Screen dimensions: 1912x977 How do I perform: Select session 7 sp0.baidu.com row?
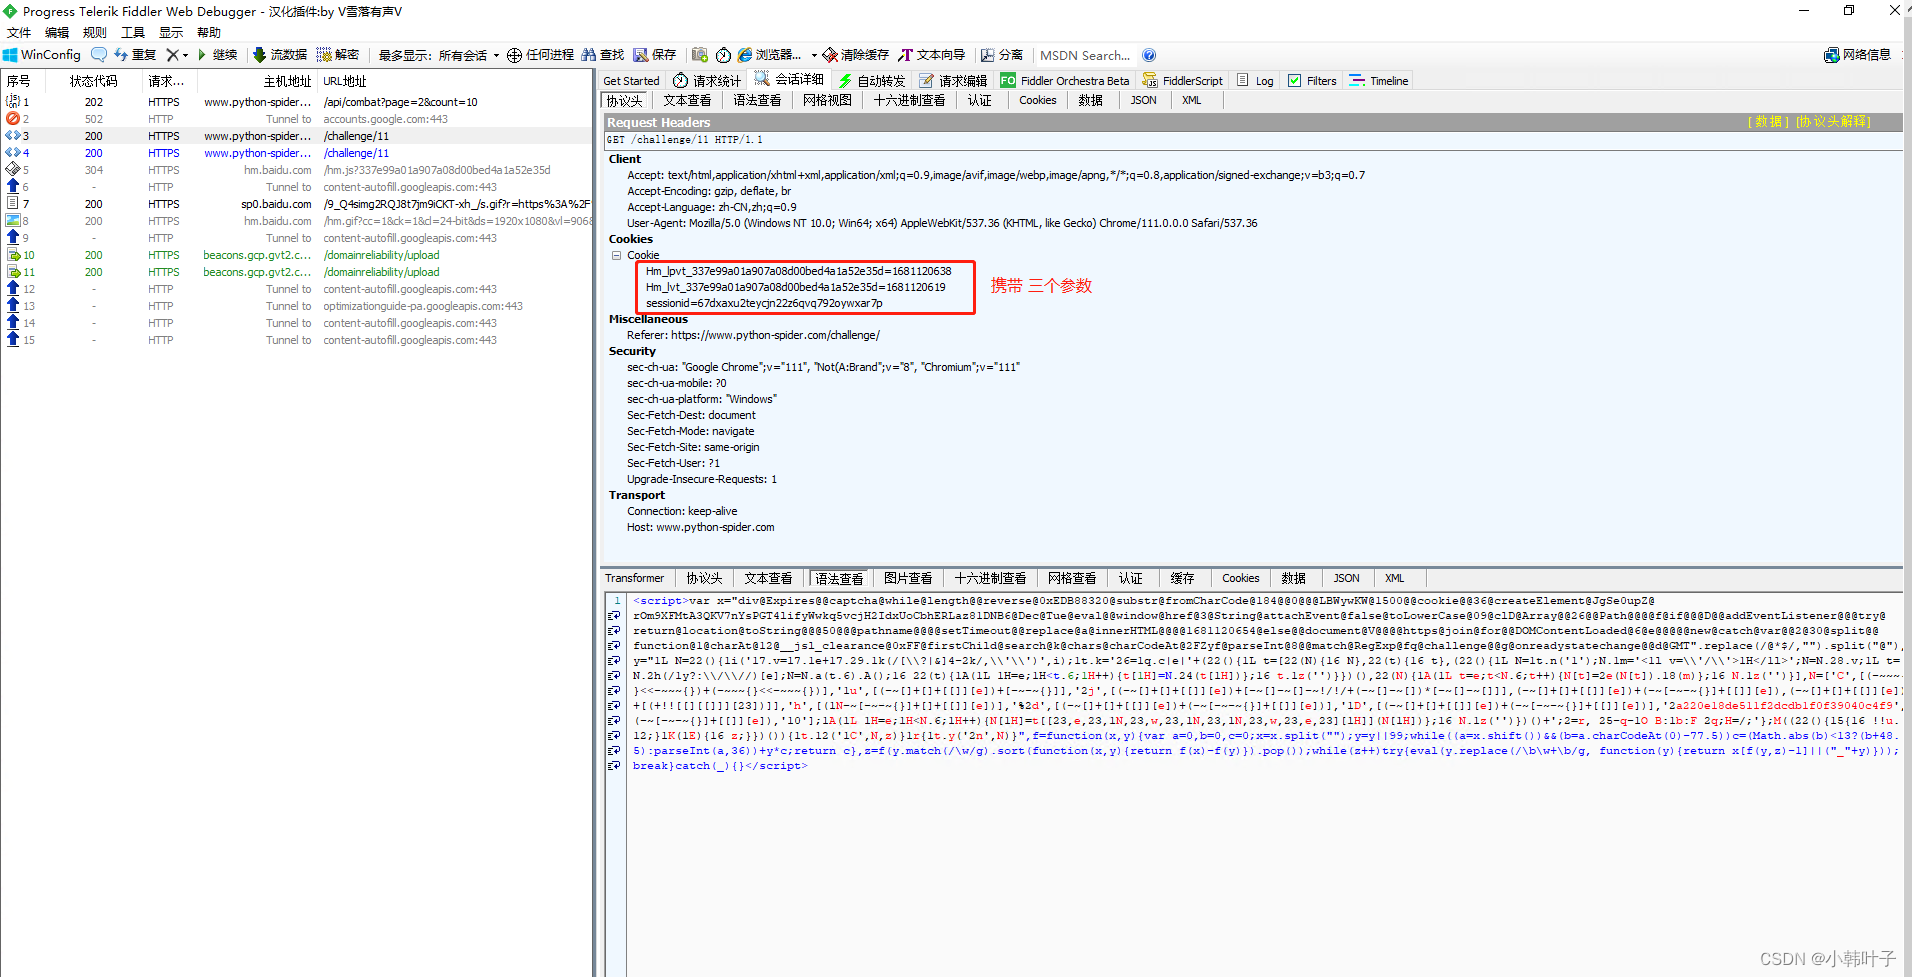click(x=297, y=204)
